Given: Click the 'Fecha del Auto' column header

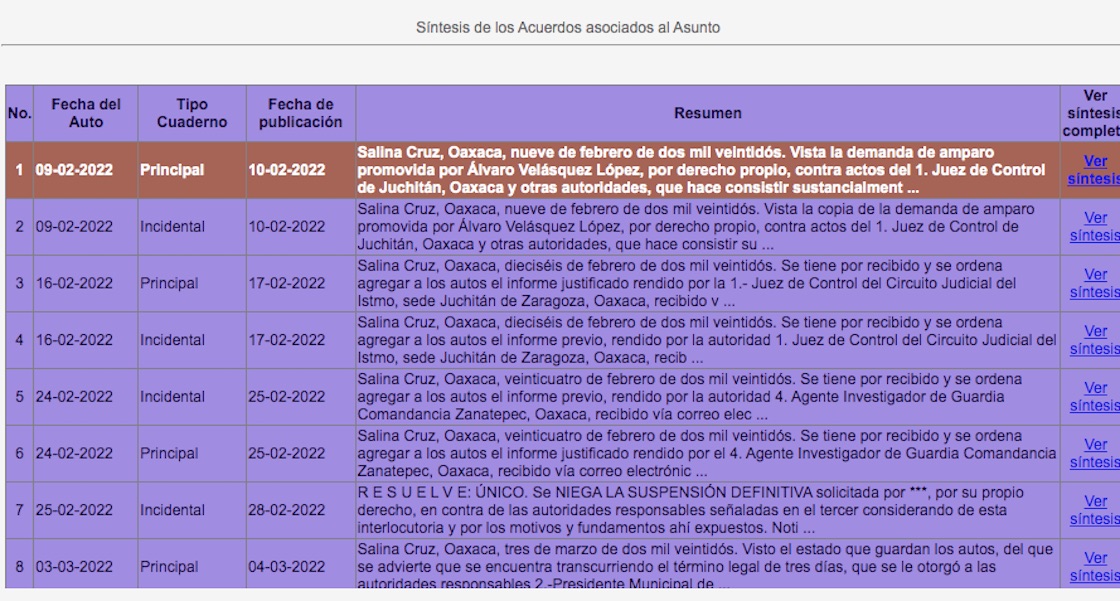Looking at the screenshot, I should pos(86,113).
